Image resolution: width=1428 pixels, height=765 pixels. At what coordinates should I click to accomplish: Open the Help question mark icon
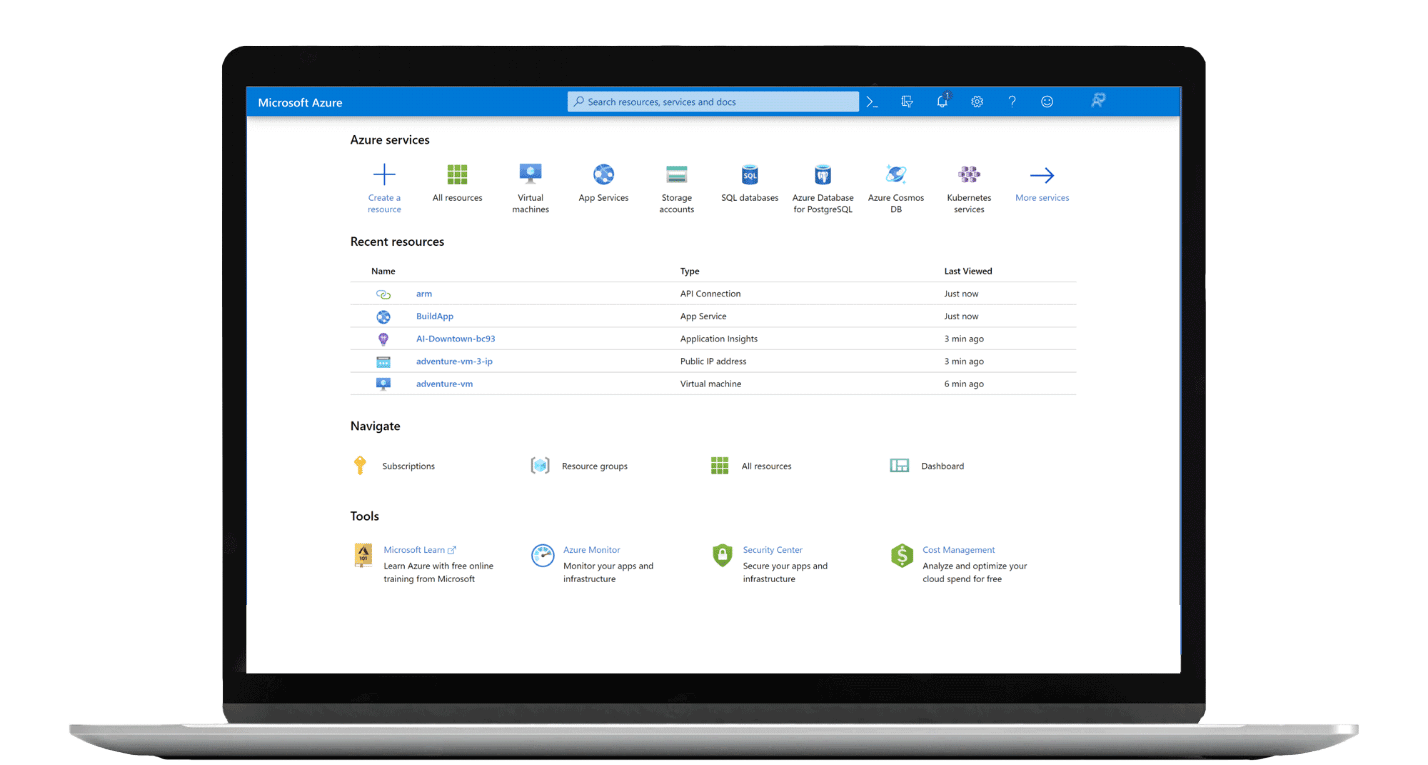[1012, 102]
